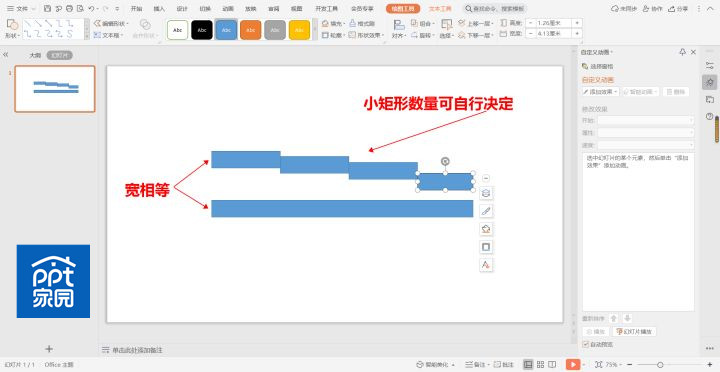Collapse floating toolbar with minus button
Image resolution: width=720 pixels, height=372 pixels.
click(x=486, y=178)
